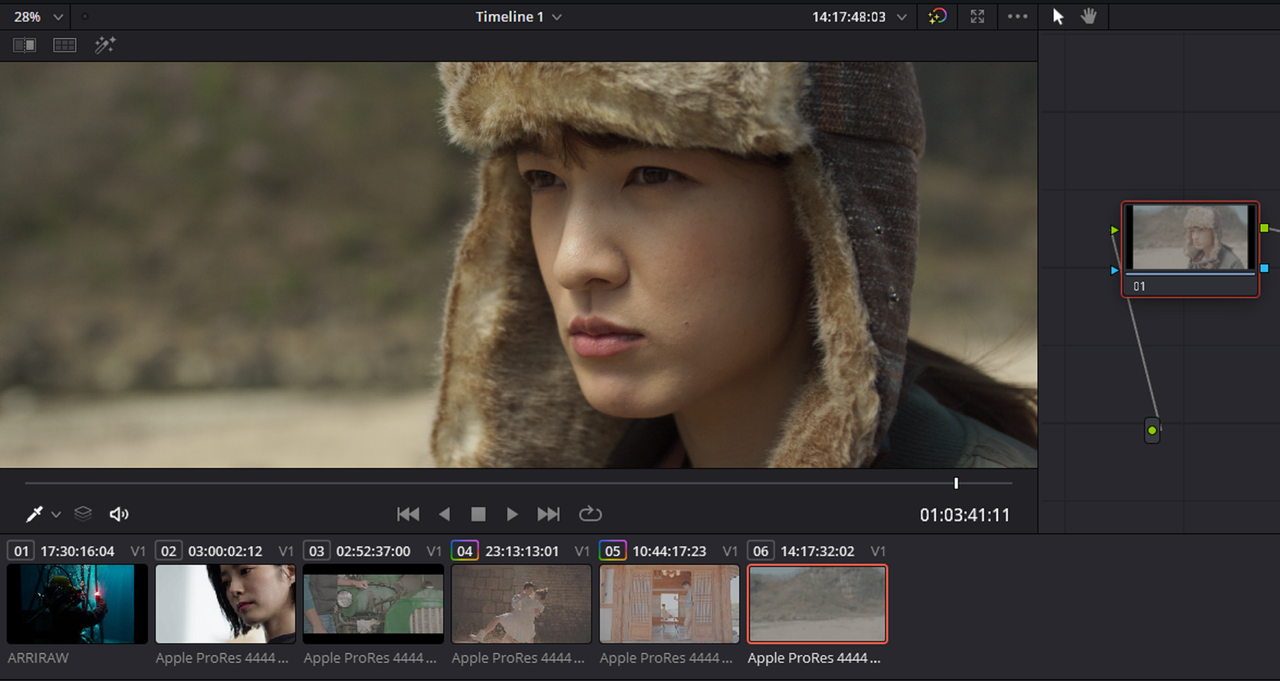Click node 01 green RGB input
1280x681 pixels.
(x=1115, y=230)
